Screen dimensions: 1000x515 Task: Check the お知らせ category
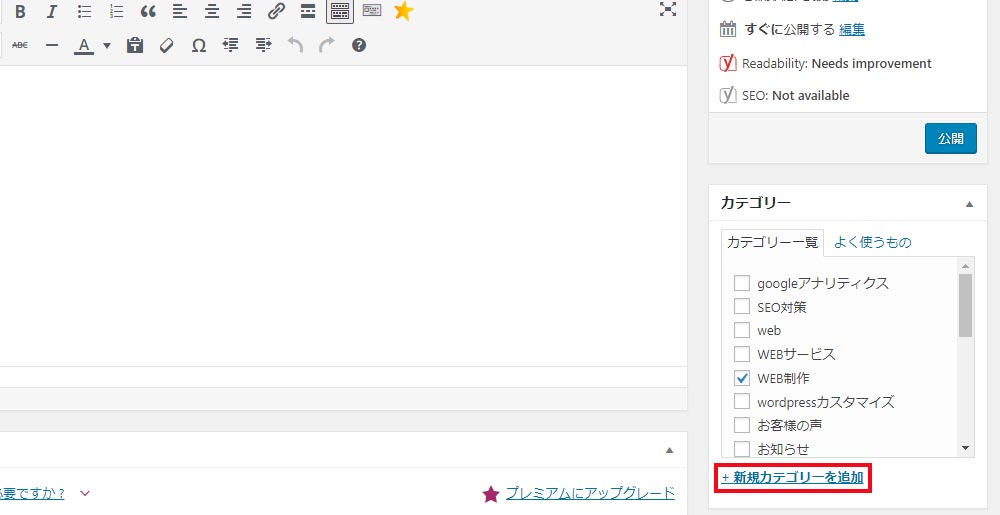click(x=742, y=449)
